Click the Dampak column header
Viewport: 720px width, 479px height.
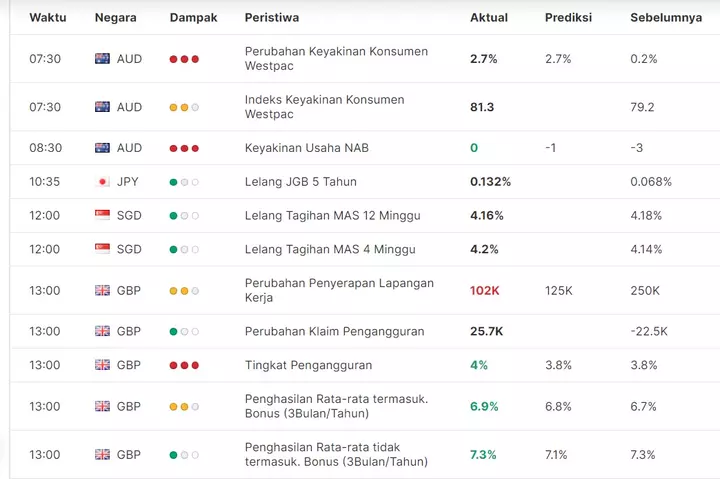pos(193,17)
